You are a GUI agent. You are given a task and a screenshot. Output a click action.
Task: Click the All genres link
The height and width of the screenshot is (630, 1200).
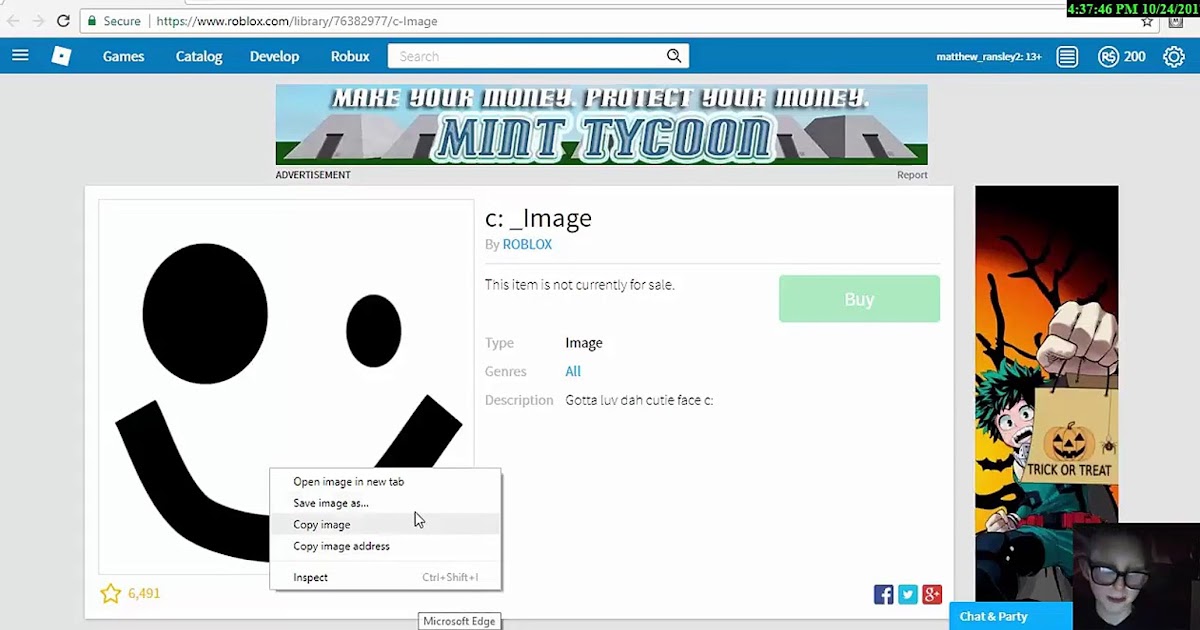(573, 371)
